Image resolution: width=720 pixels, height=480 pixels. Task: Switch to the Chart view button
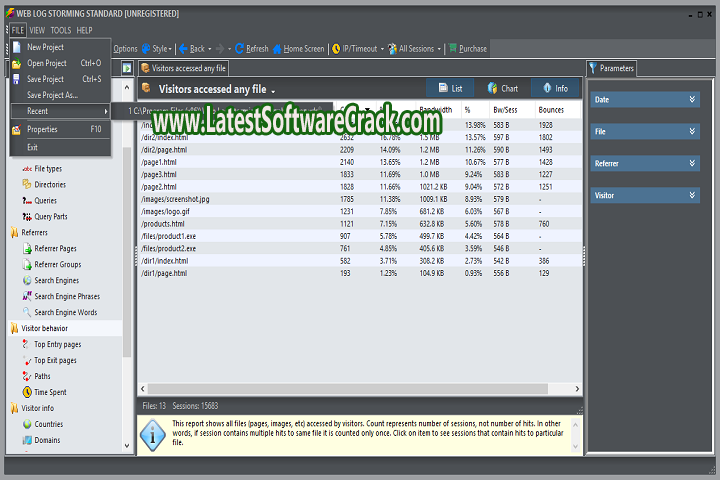pos(503,88)
